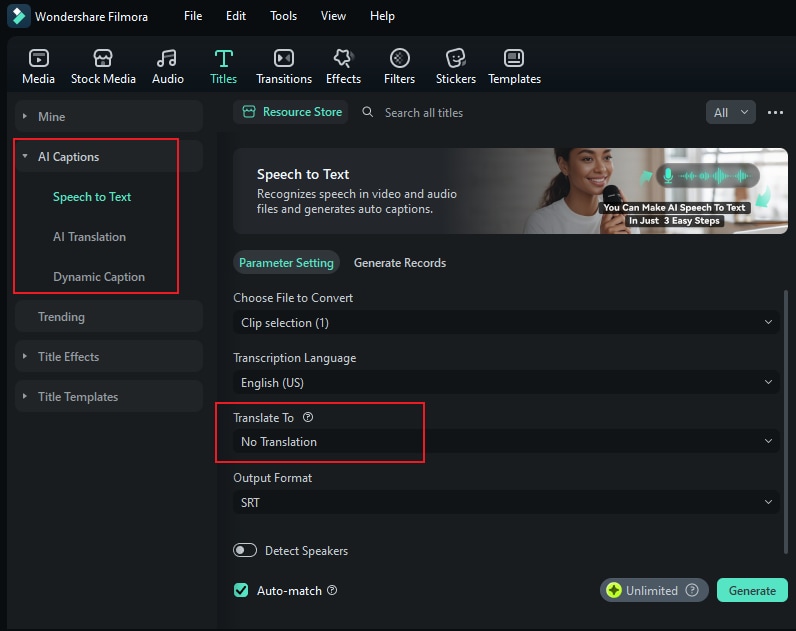Open the File menu

pyautogui.click(x=193, y=16)
